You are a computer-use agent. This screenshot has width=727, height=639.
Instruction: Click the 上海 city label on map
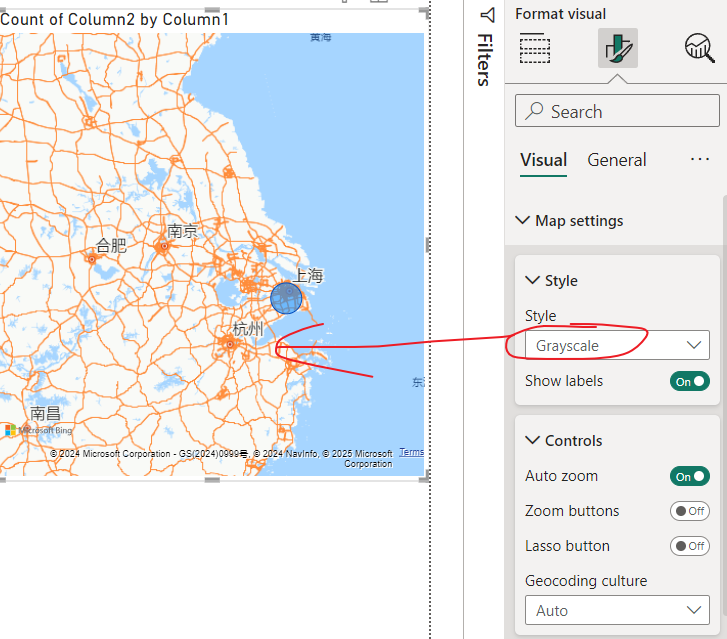pyautogui.click(x=308, y=276)
